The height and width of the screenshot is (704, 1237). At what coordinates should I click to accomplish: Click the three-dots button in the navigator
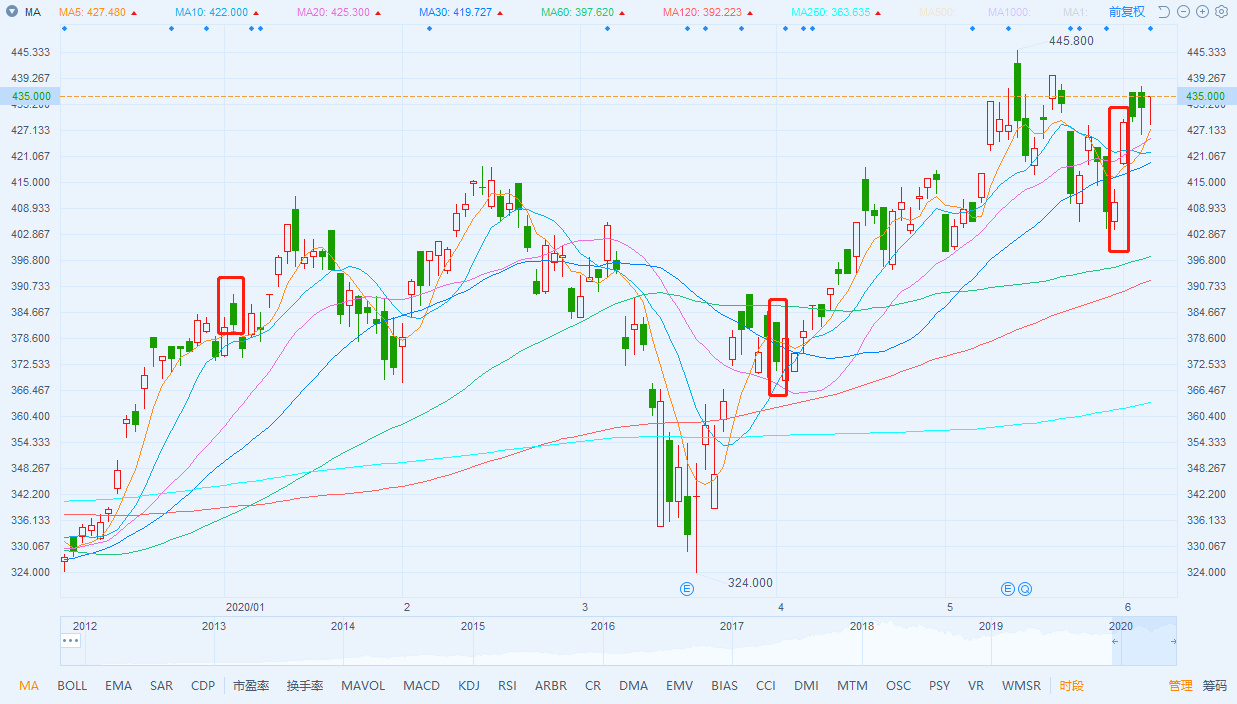(x=70, y=640)
